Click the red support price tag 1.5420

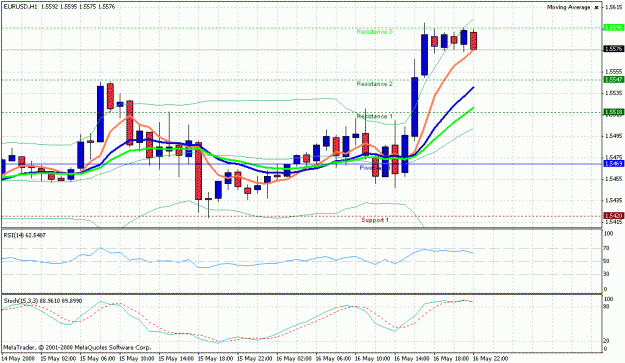[614, 216]
